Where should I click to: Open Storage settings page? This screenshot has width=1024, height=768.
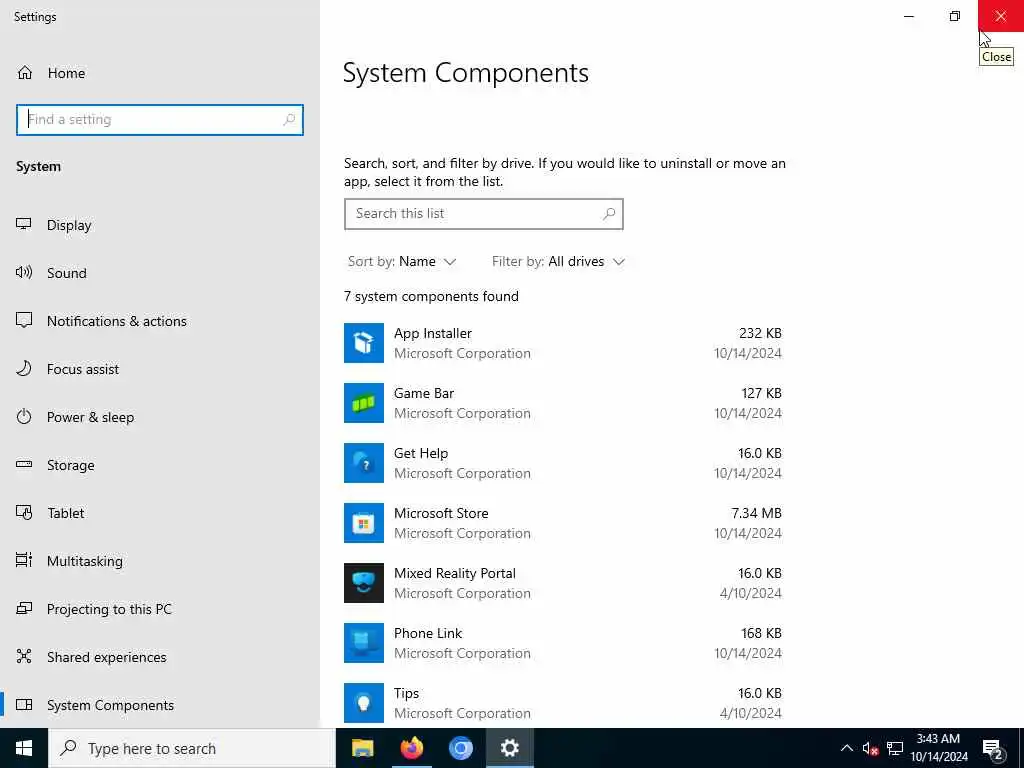click(x=160, y=465)
